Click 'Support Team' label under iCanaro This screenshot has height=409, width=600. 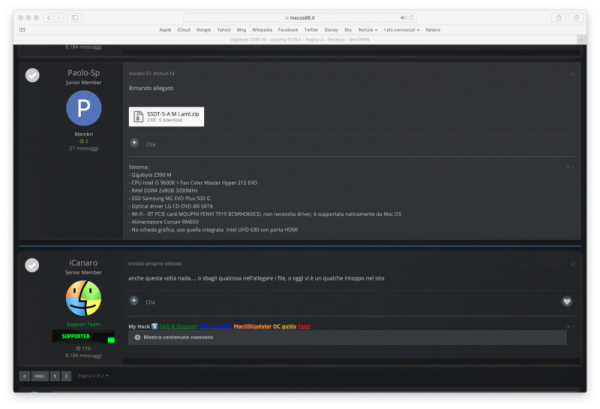click(83, 324)
